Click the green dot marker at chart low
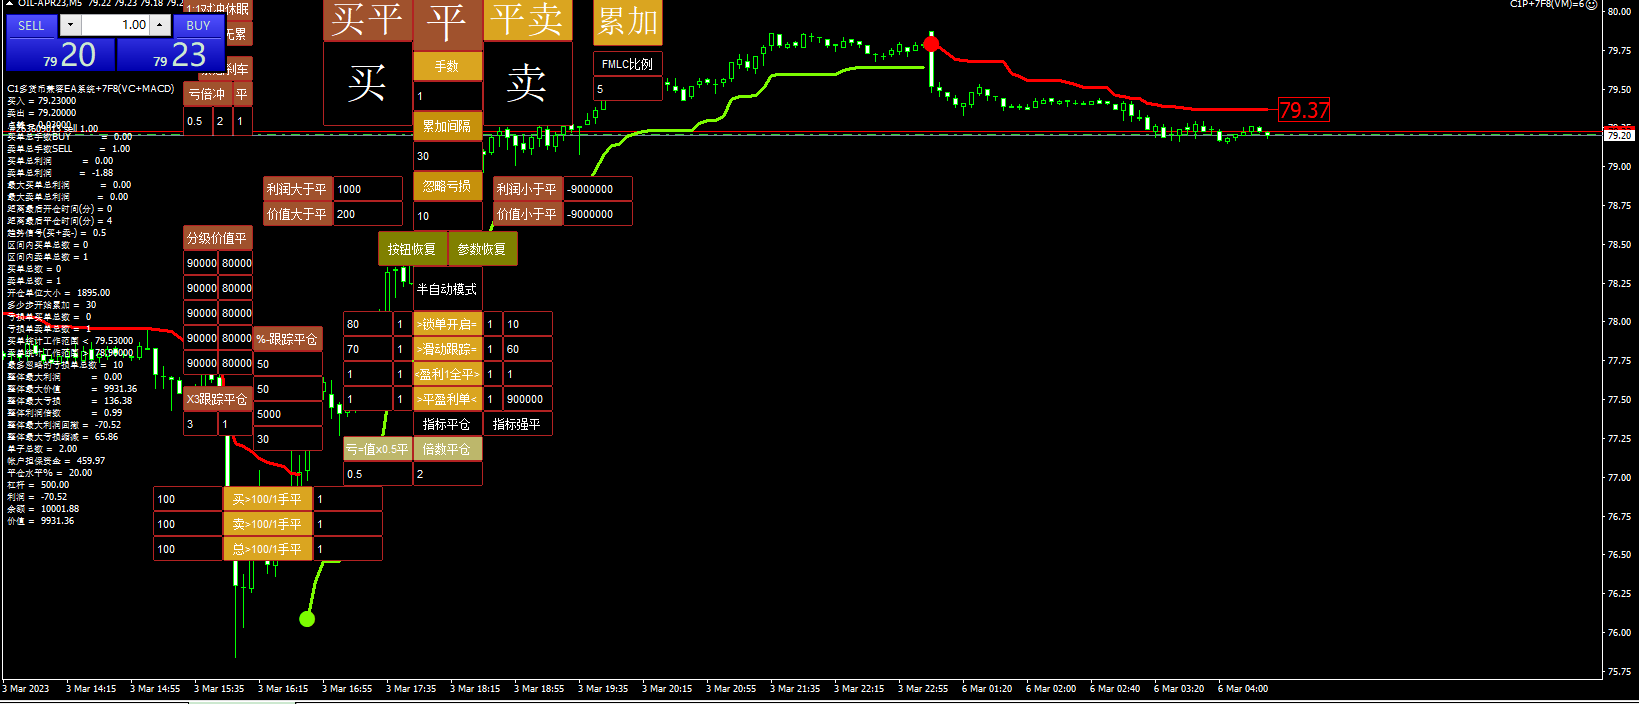This screenshot has width=1639, height=704. pos(307,619)
